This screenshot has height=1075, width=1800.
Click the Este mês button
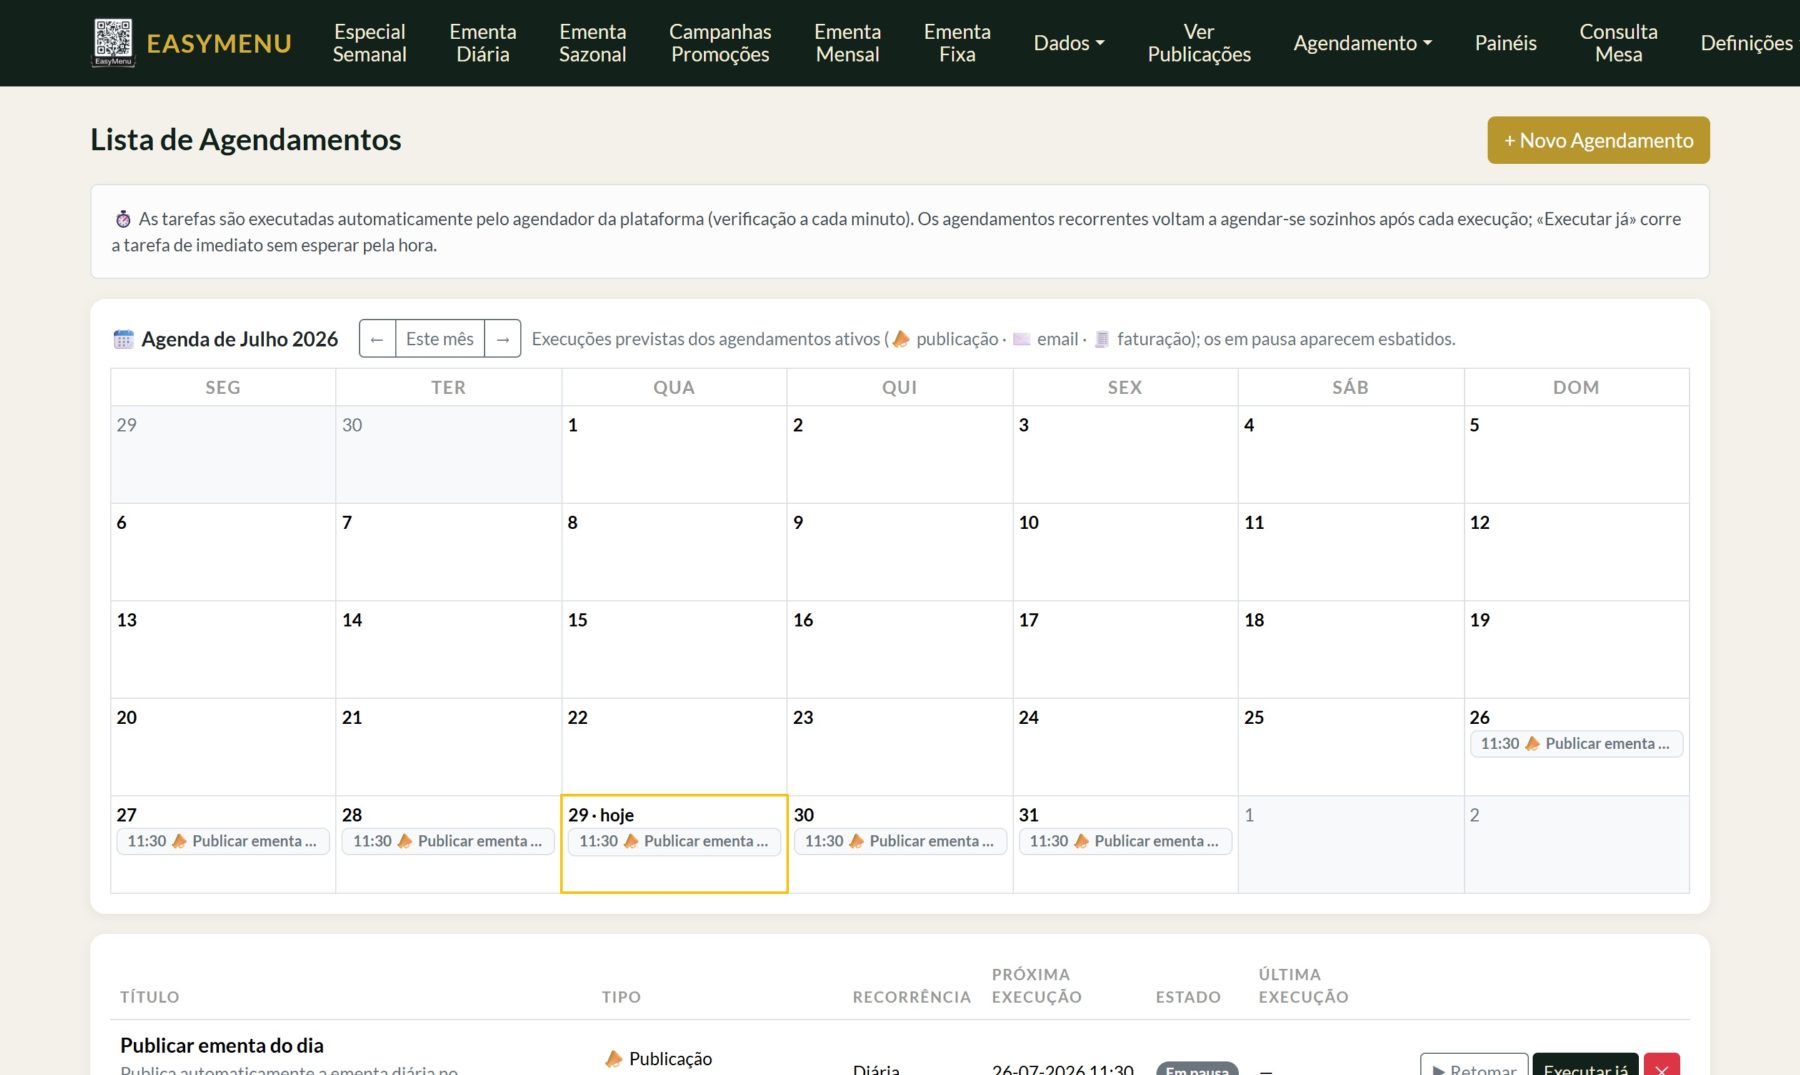(x=440, y=339)
